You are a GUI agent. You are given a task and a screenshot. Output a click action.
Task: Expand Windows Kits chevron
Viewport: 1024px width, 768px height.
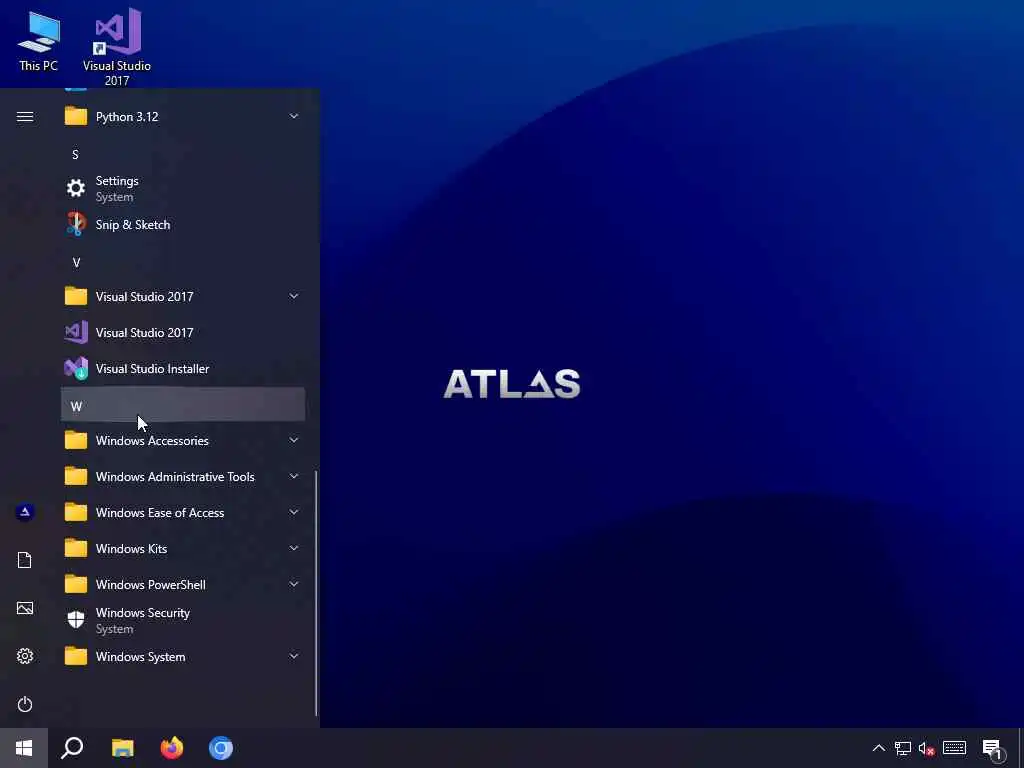point(294,548)
